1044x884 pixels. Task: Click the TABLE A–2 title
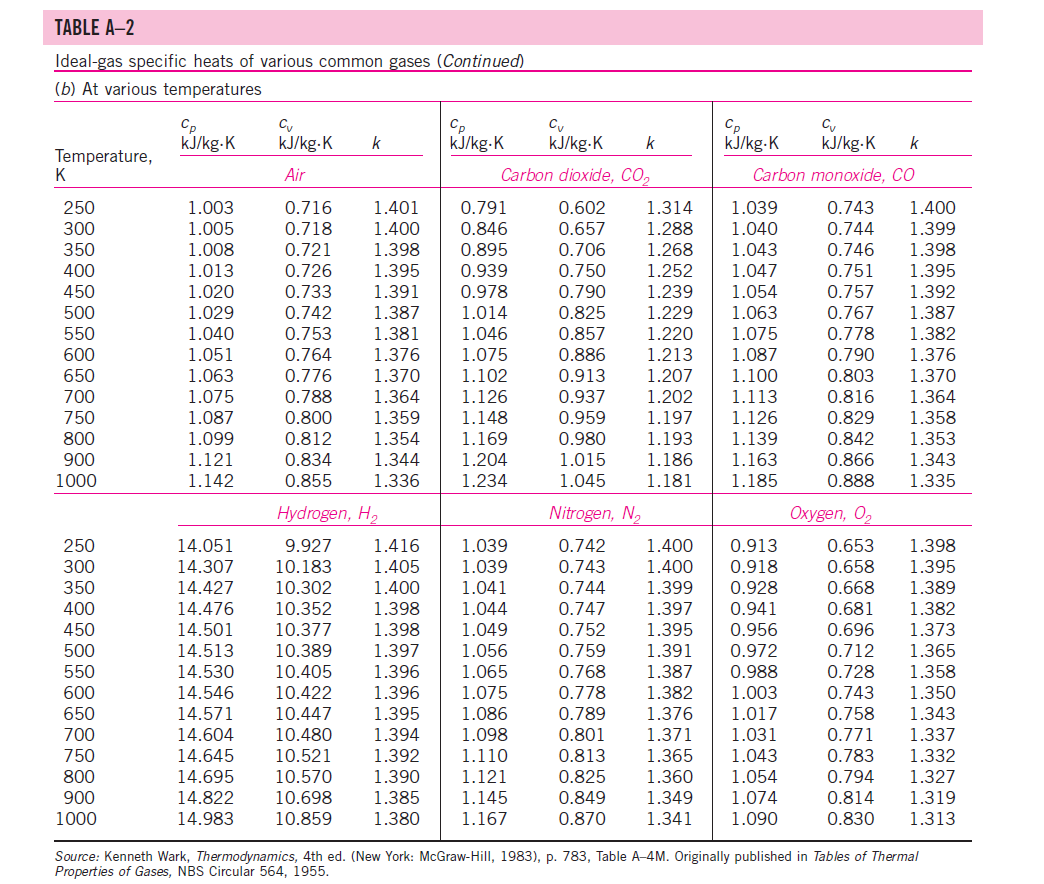[95, 27]
